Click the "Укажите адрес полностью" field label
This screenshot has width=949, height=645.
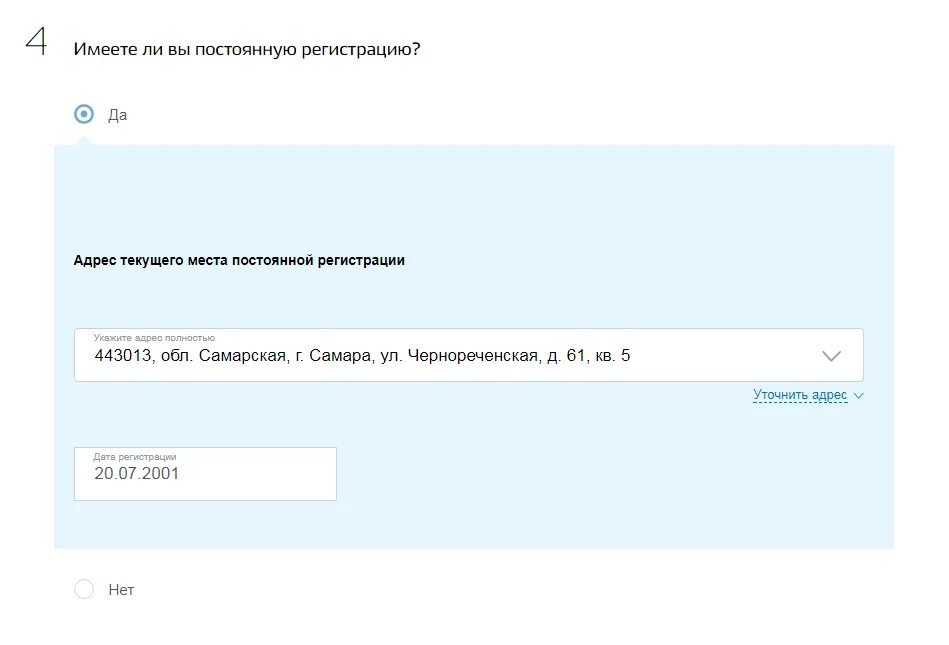pos(154,338)
